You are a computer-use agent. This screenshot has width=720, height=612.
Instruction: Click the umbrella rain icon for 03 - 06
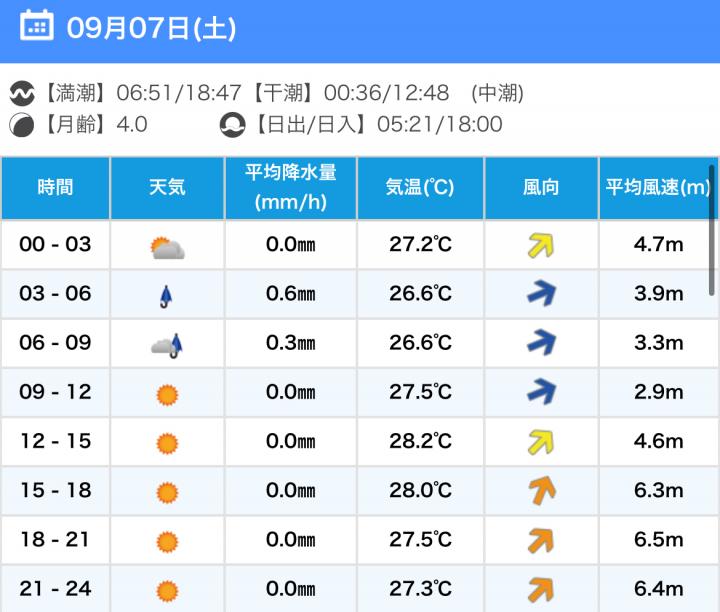167,295
